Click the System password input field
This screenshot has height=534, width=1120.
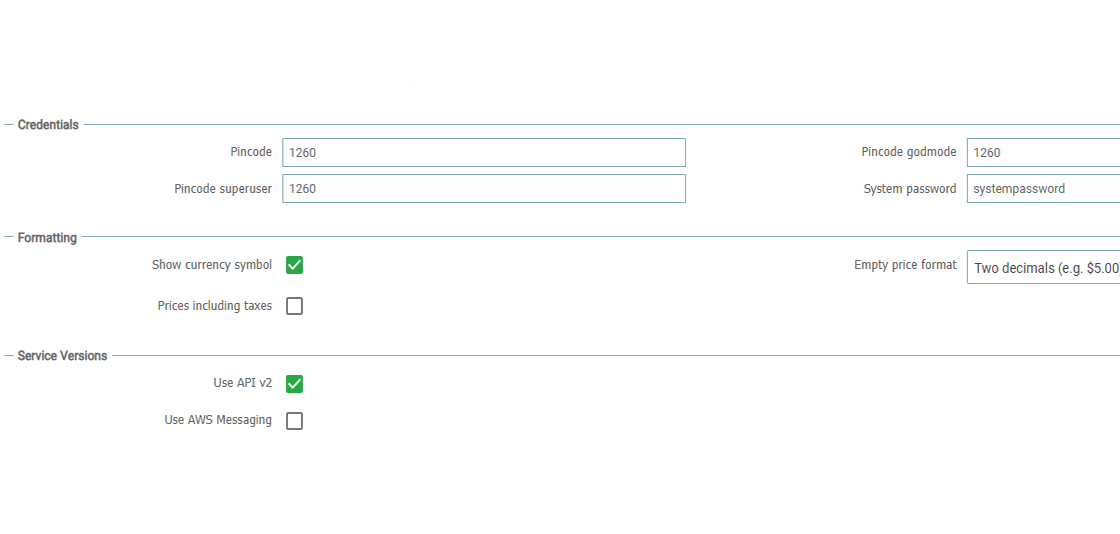[x=1044, y=188]
